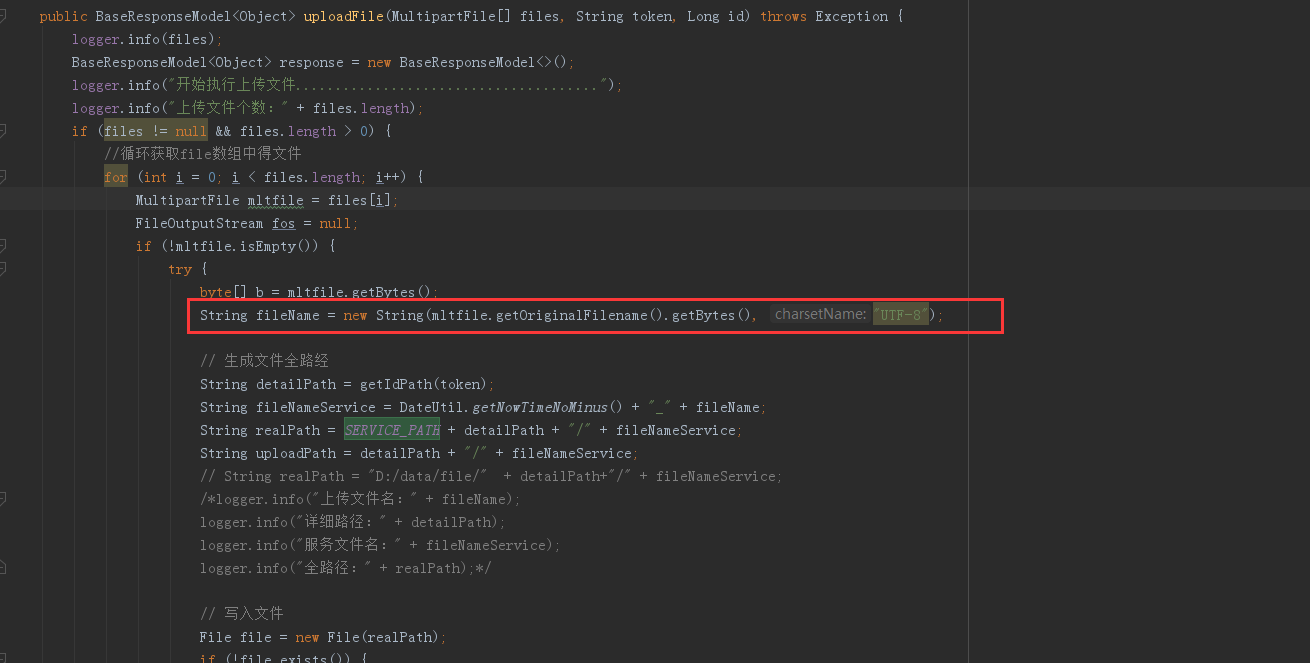This screenshot has height=663, width=1310.
Task: Click 'byte[] b' declaration
Action: pyautogui.click(x=231, y=292)
